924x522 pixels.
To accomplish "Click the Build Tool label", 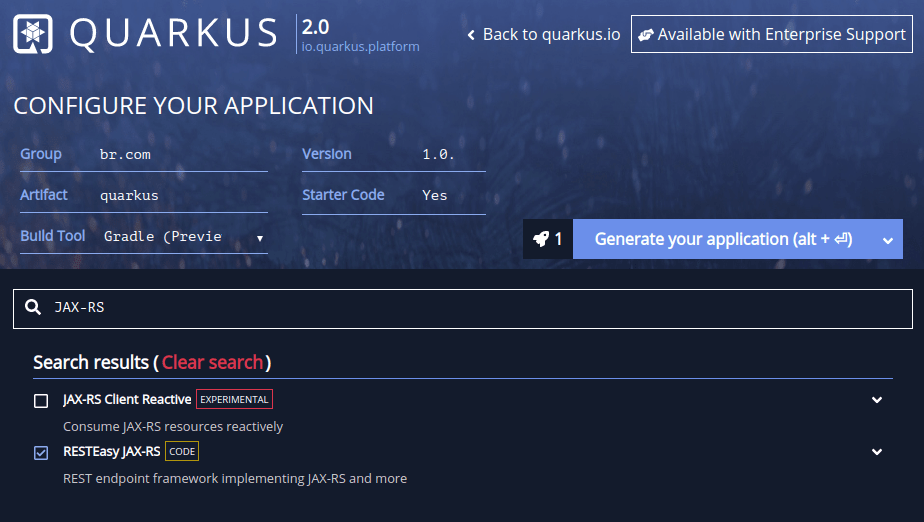I will click(x=52, y=236).
